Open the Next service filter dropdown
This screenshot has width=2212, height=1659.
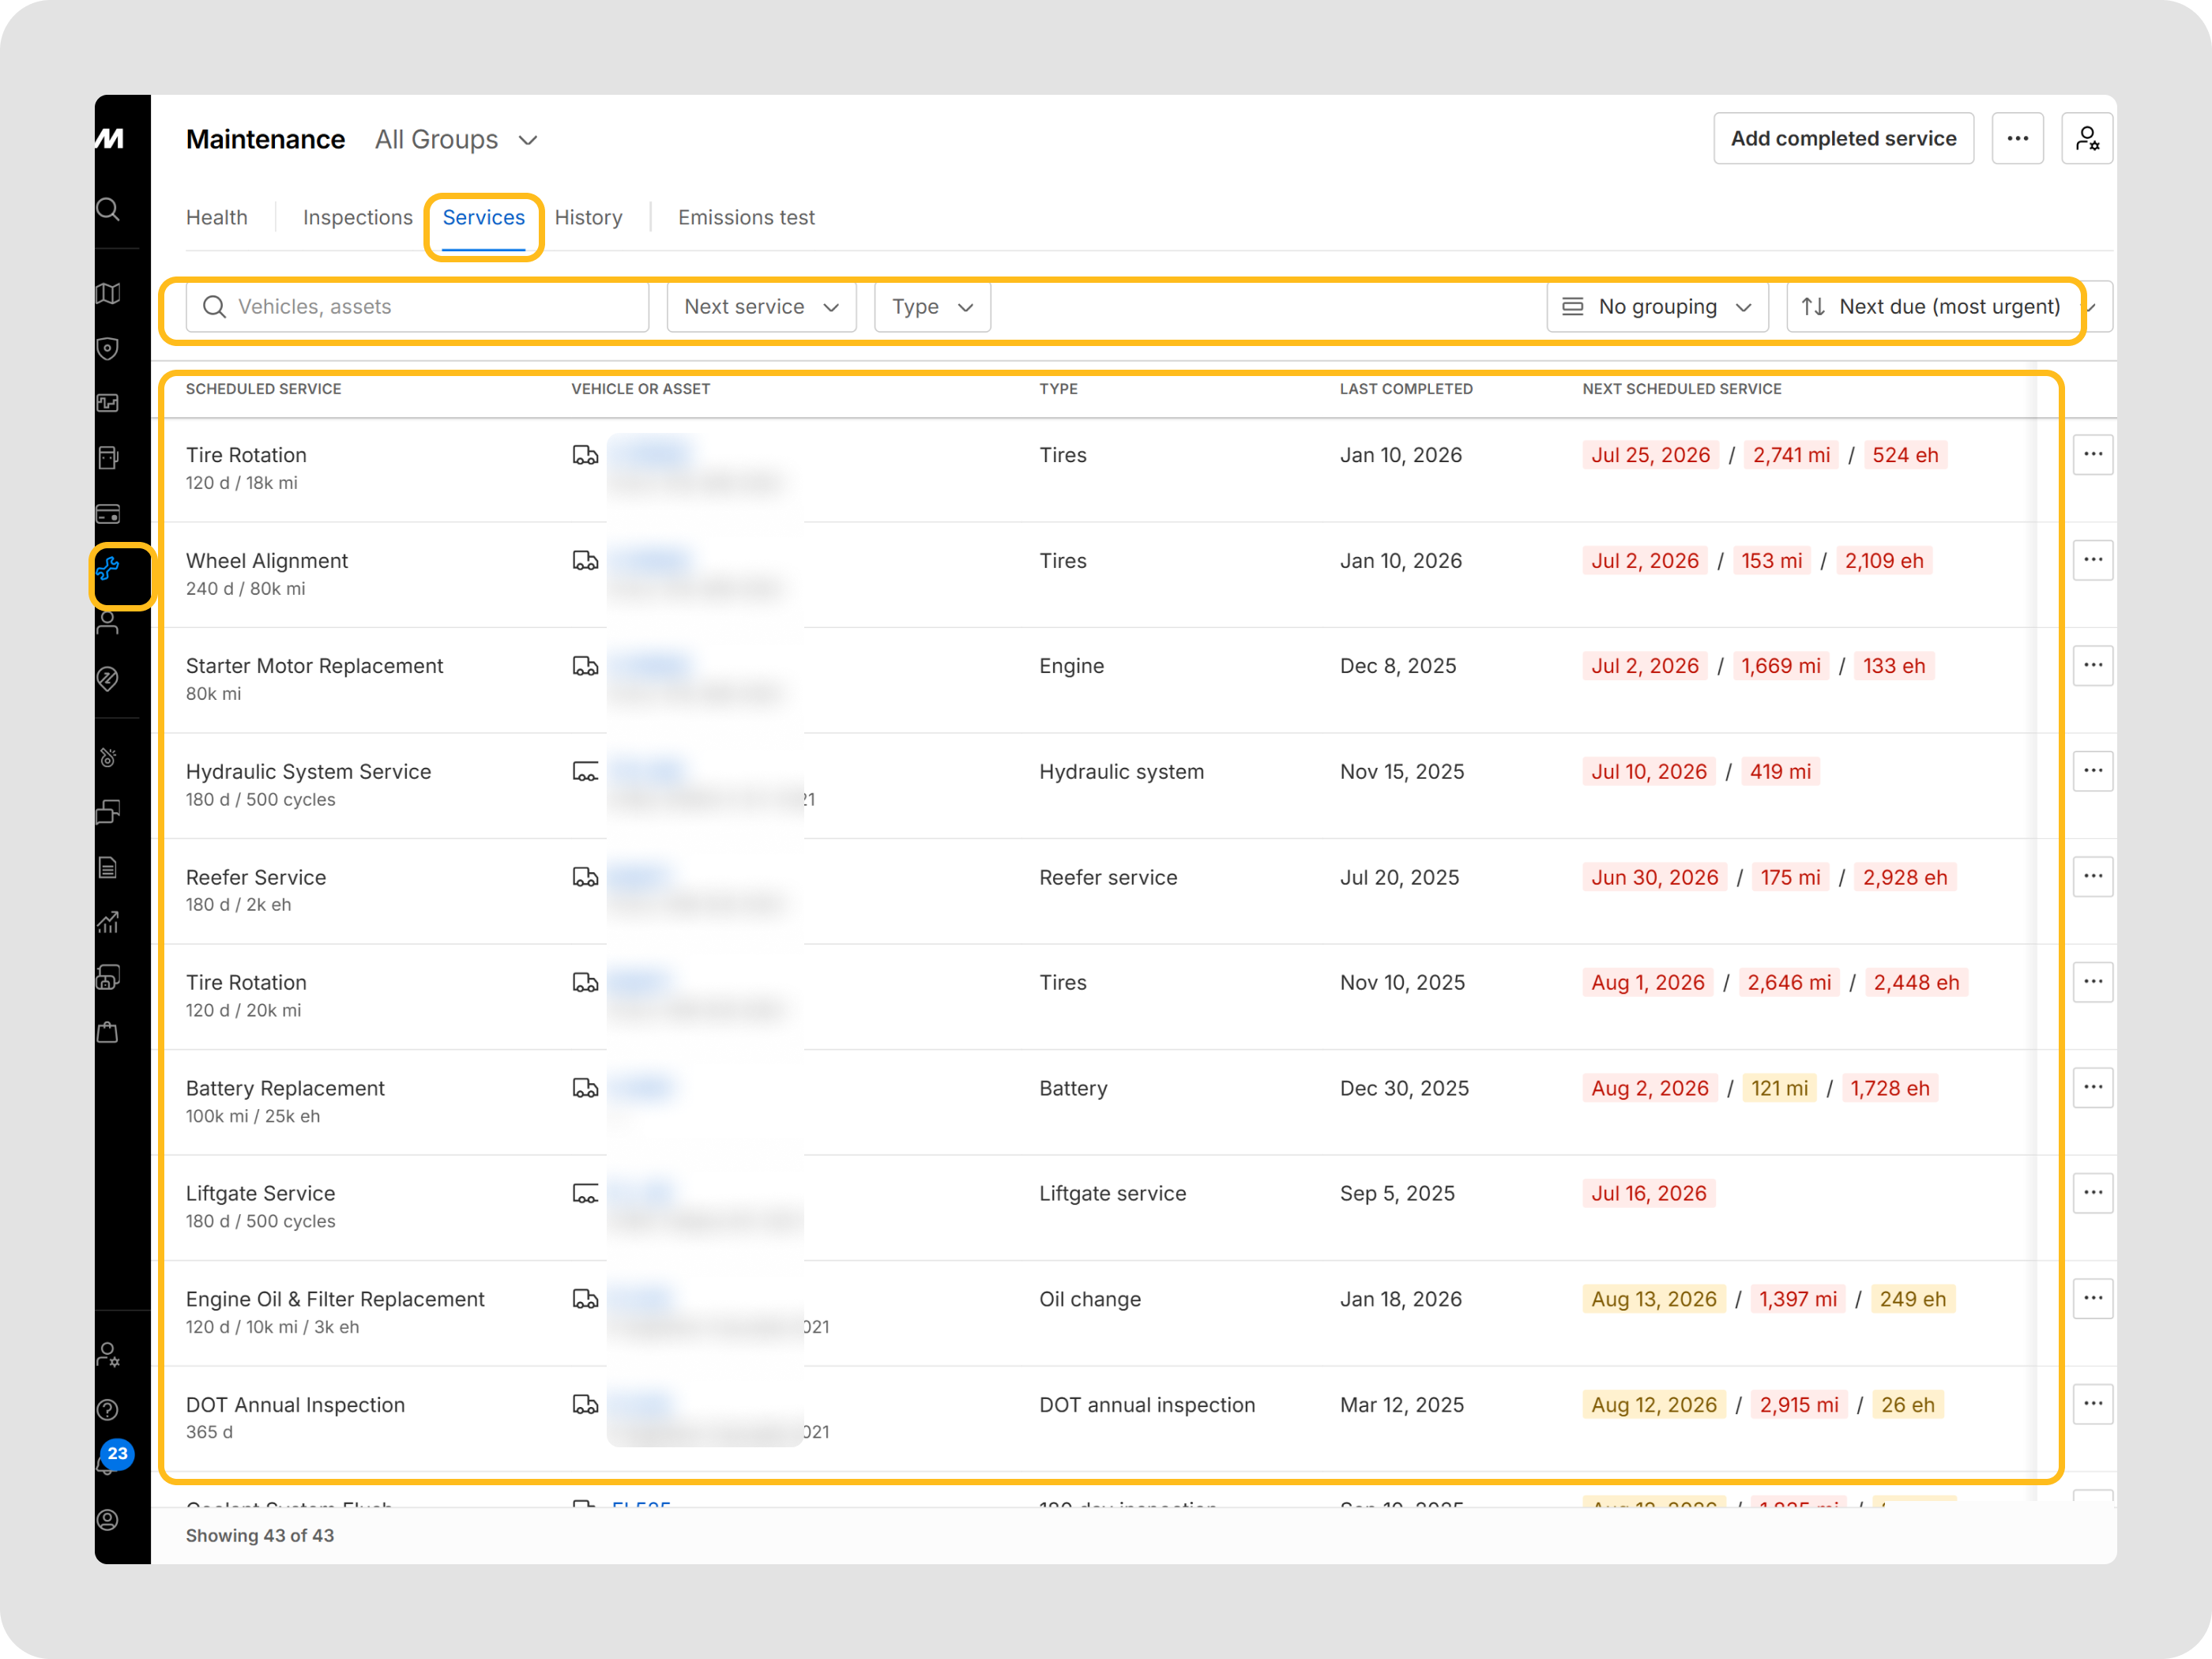(x=761, y=307)
